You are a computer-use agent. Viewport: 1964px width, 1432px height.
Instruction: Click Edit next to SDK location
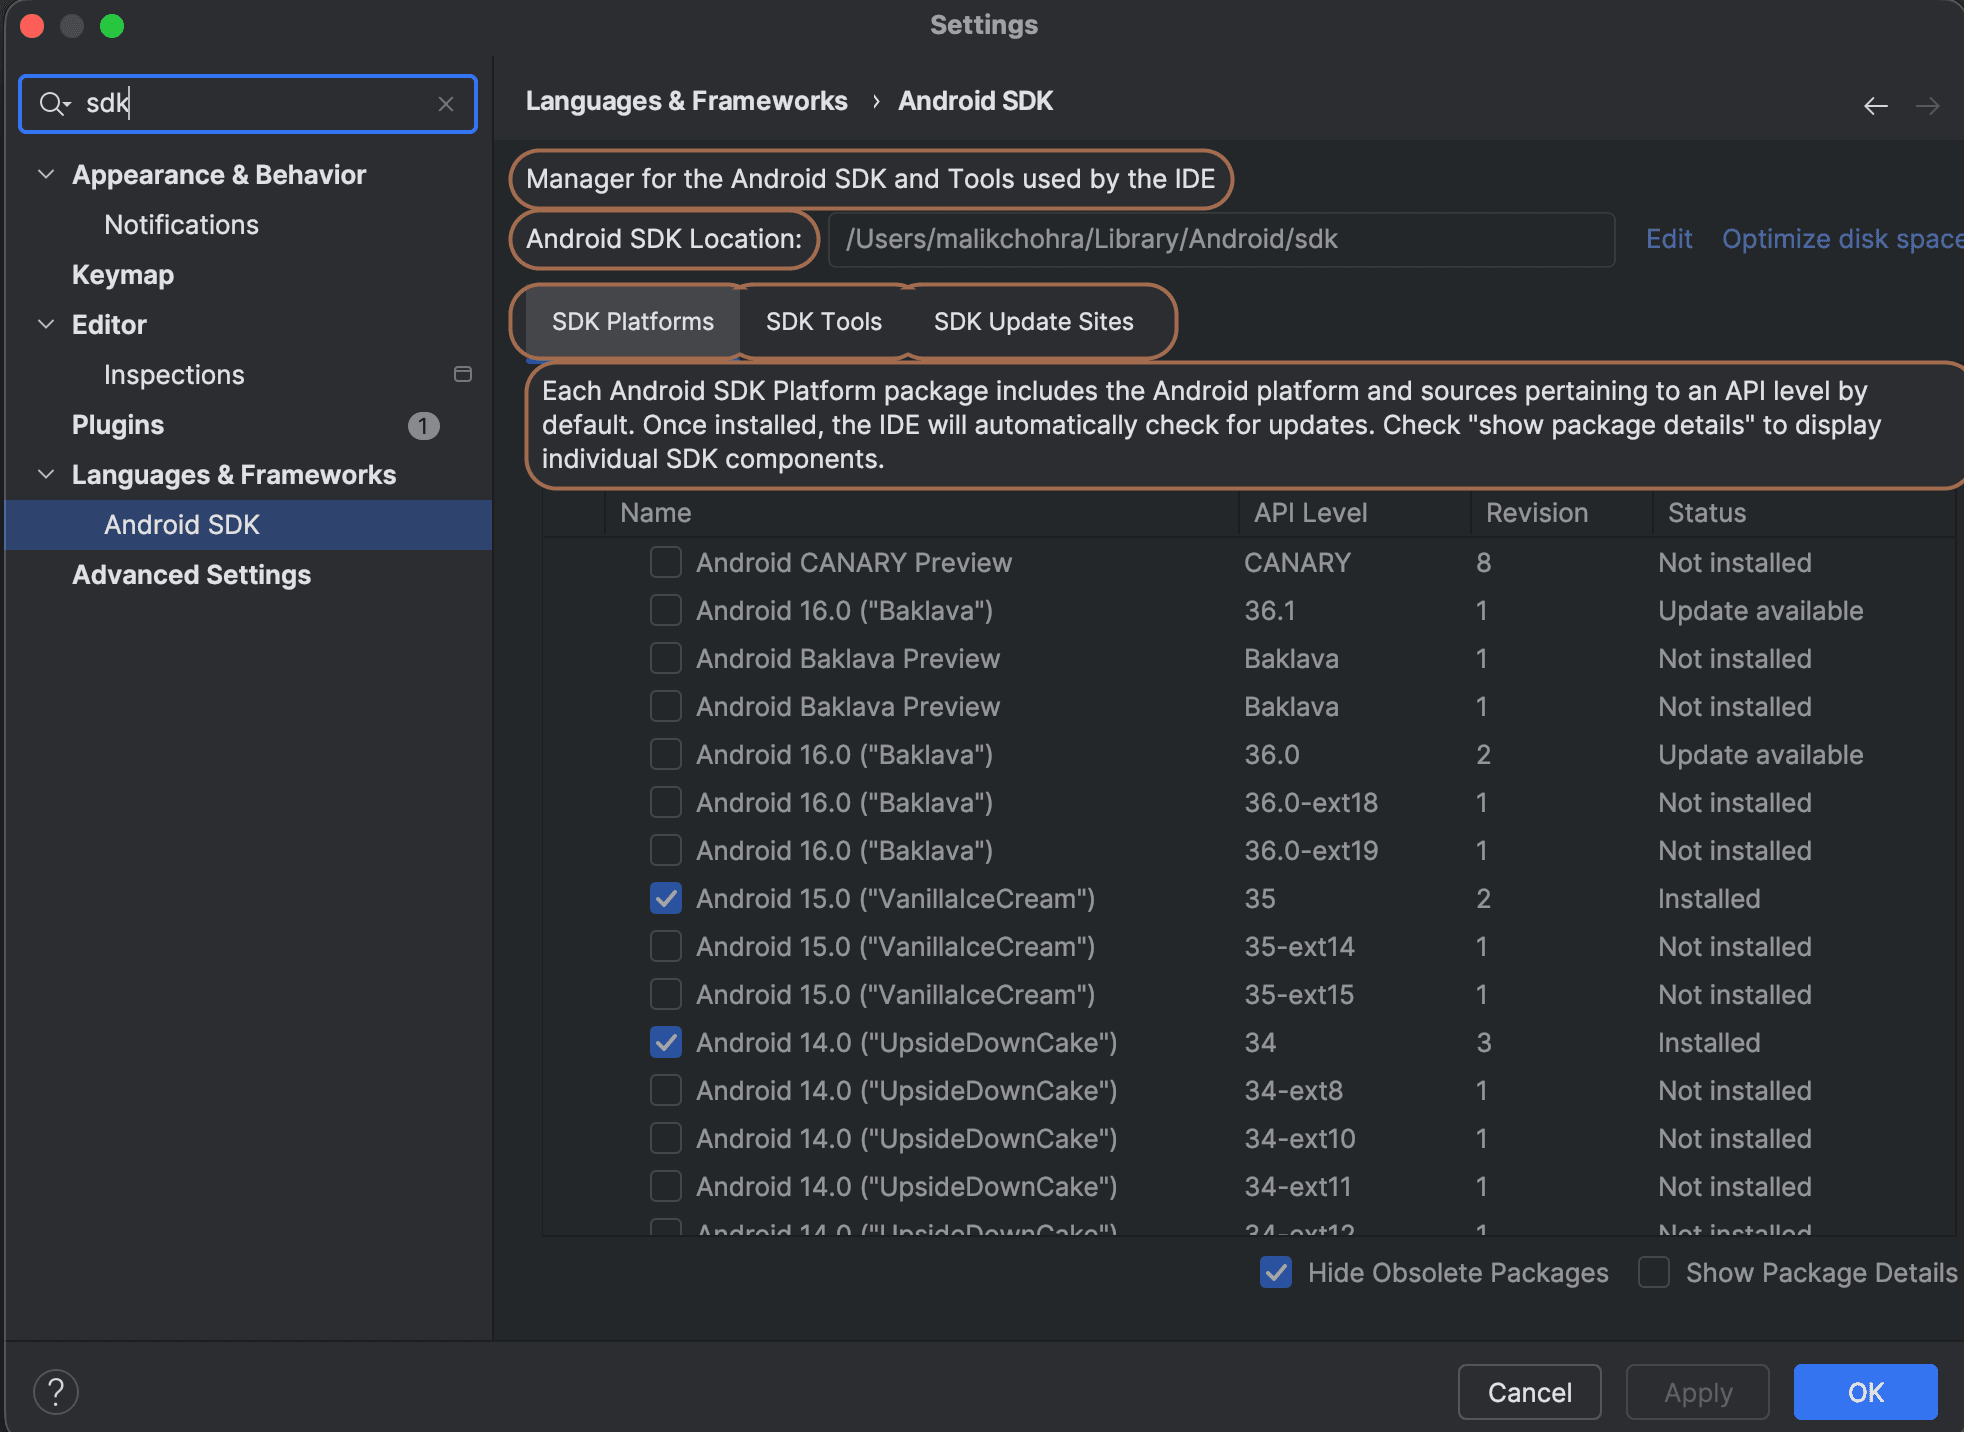1669,239
